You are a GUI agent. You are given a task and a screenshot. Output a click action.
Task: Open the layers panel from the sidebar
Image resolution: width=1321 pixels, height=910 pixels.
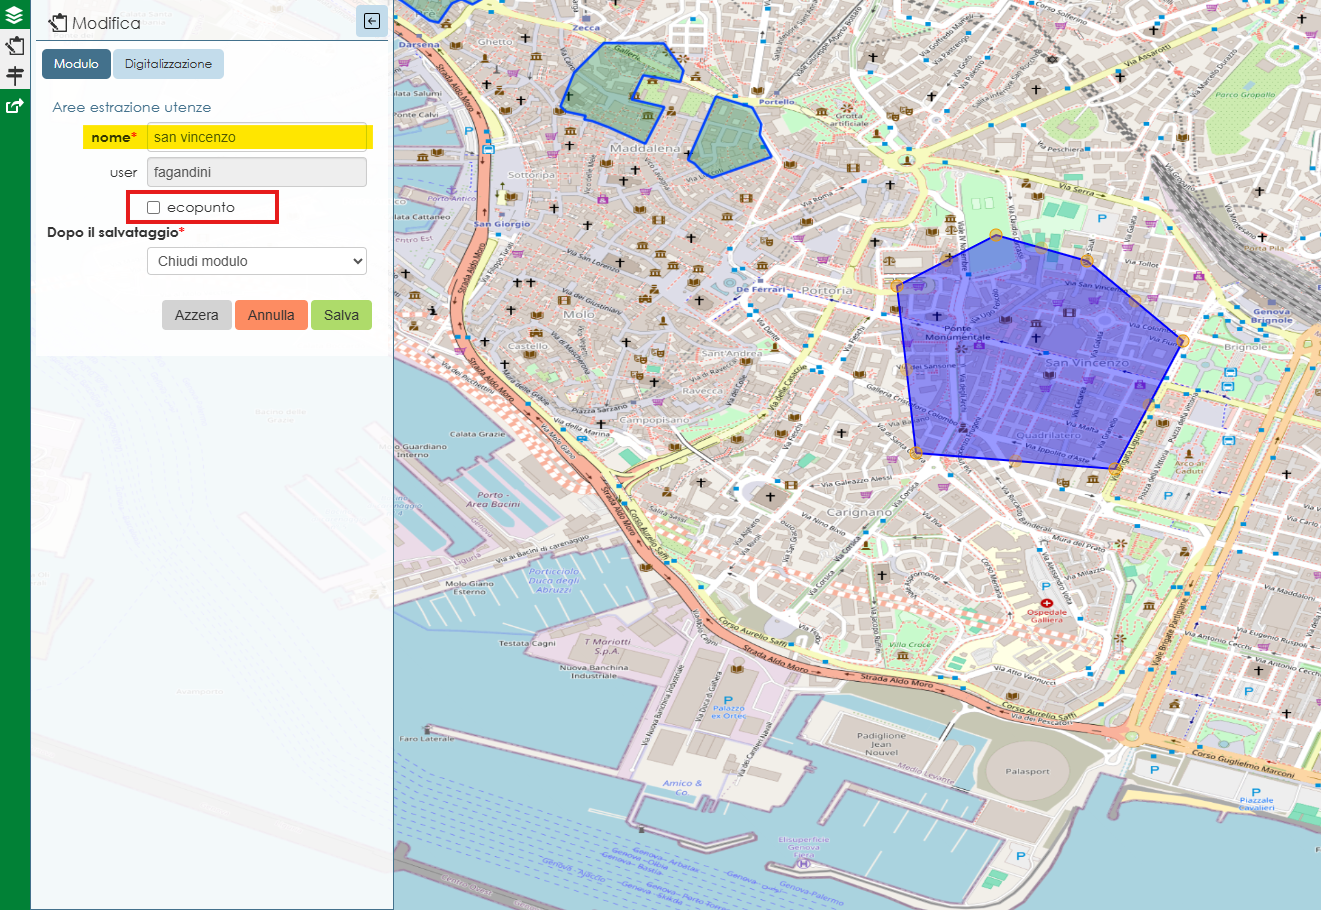14,16
